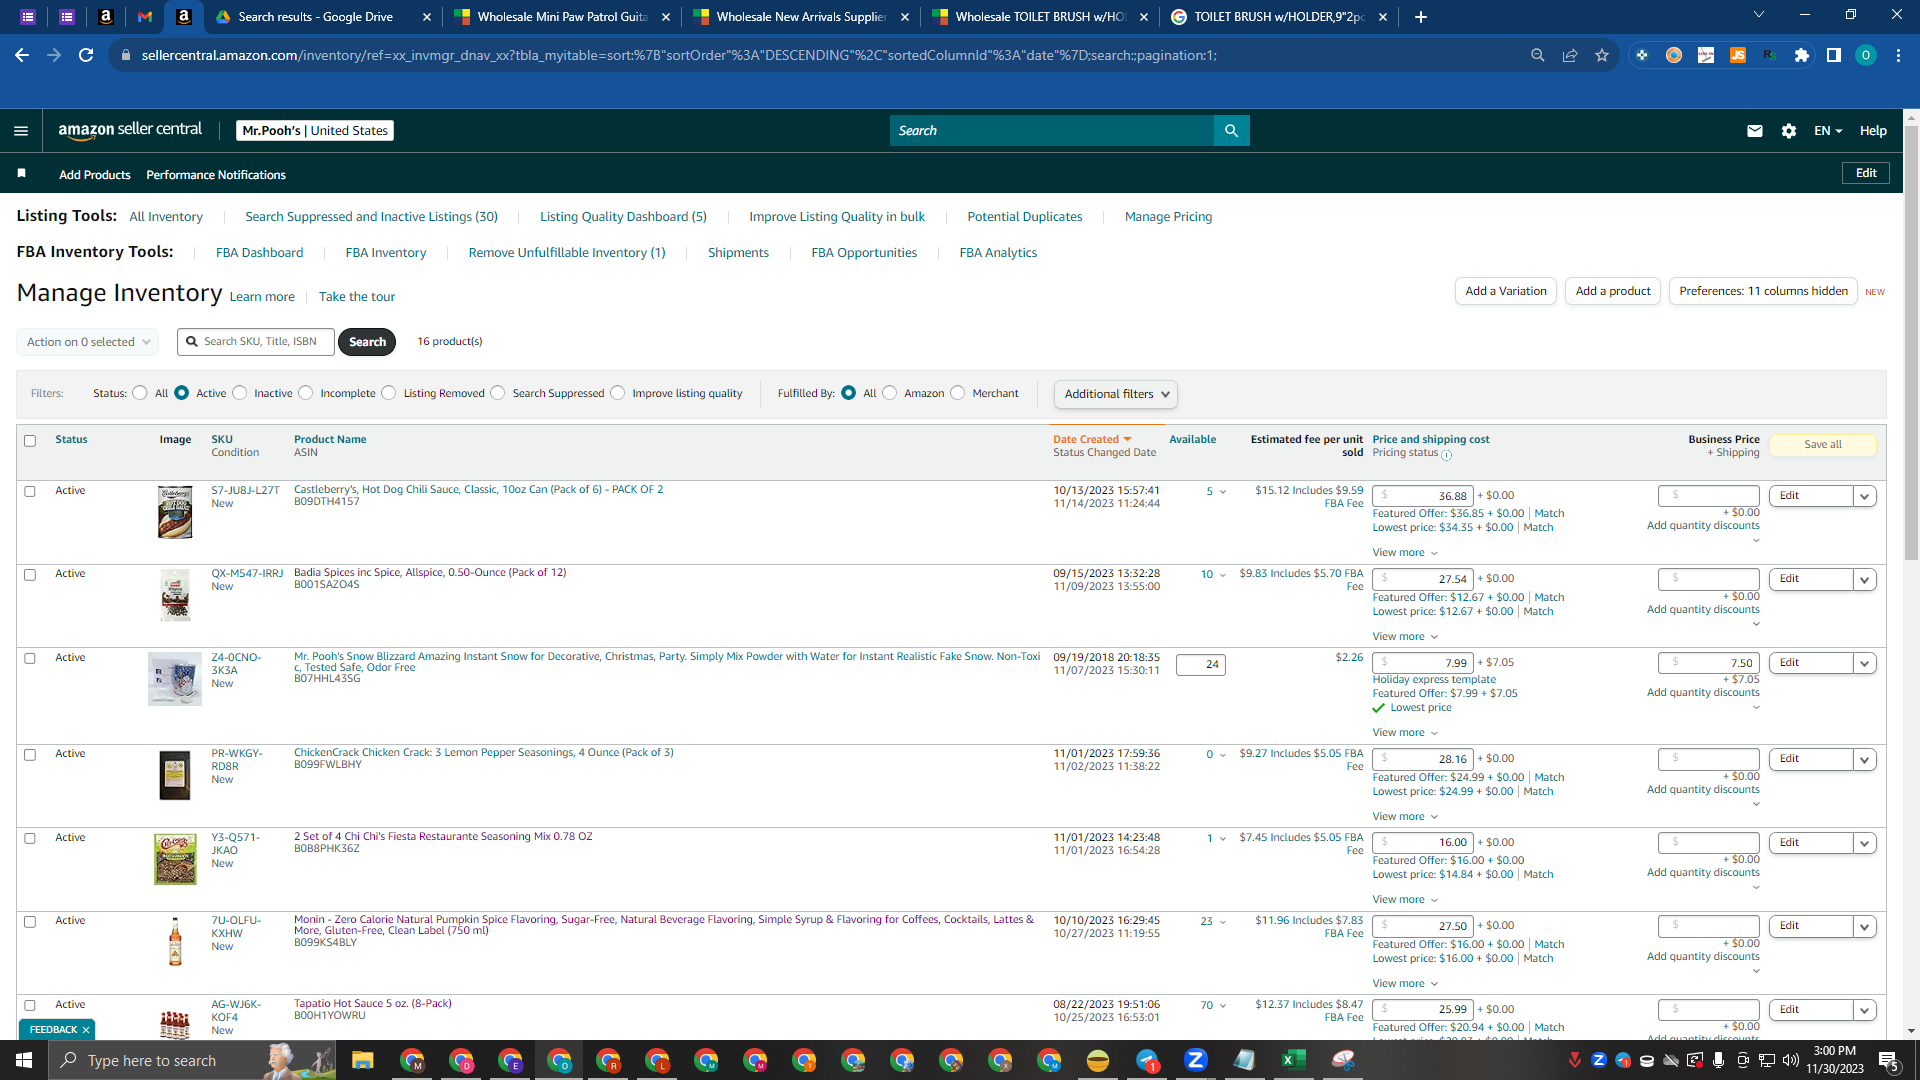Viewport: 1920px width, 1080px height.
Task: Click the available quantity field showing 24
Action: (1201, 665)
